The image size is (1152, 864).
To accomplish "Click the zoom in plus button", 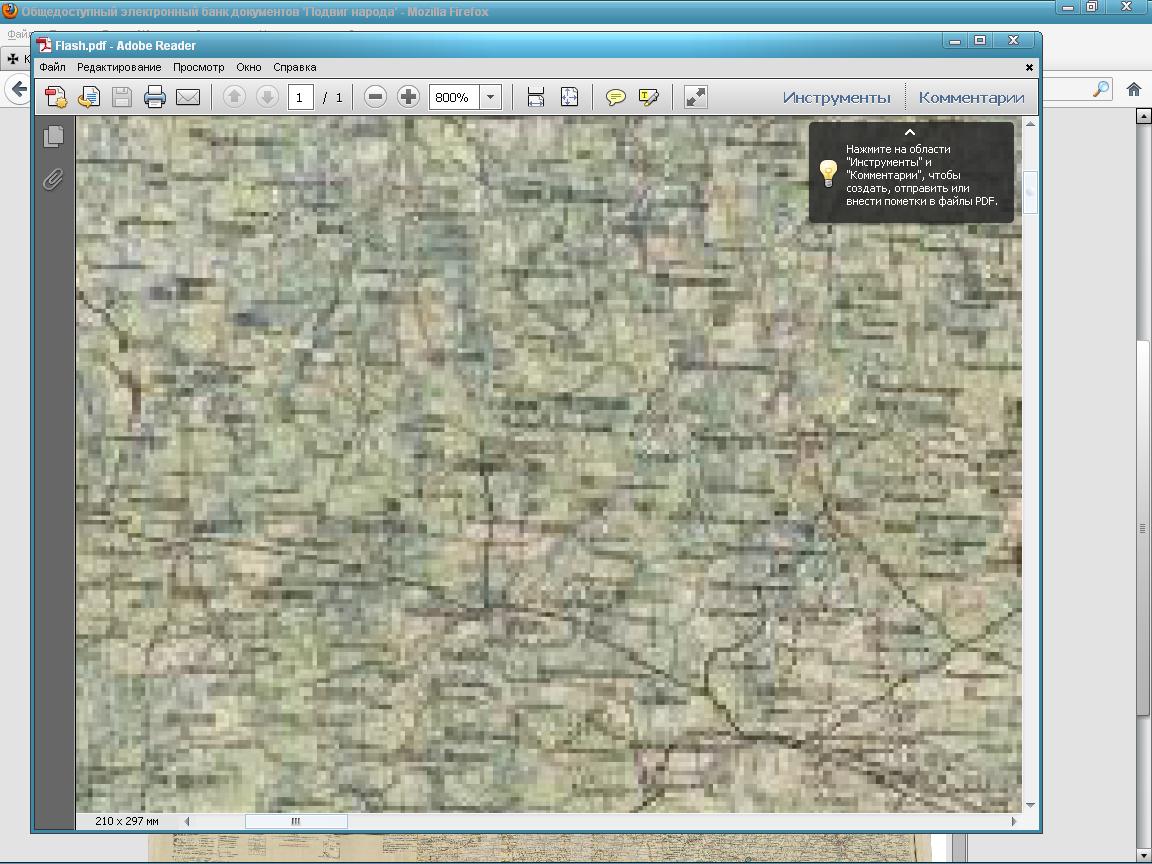I will [x=408, y=97].
